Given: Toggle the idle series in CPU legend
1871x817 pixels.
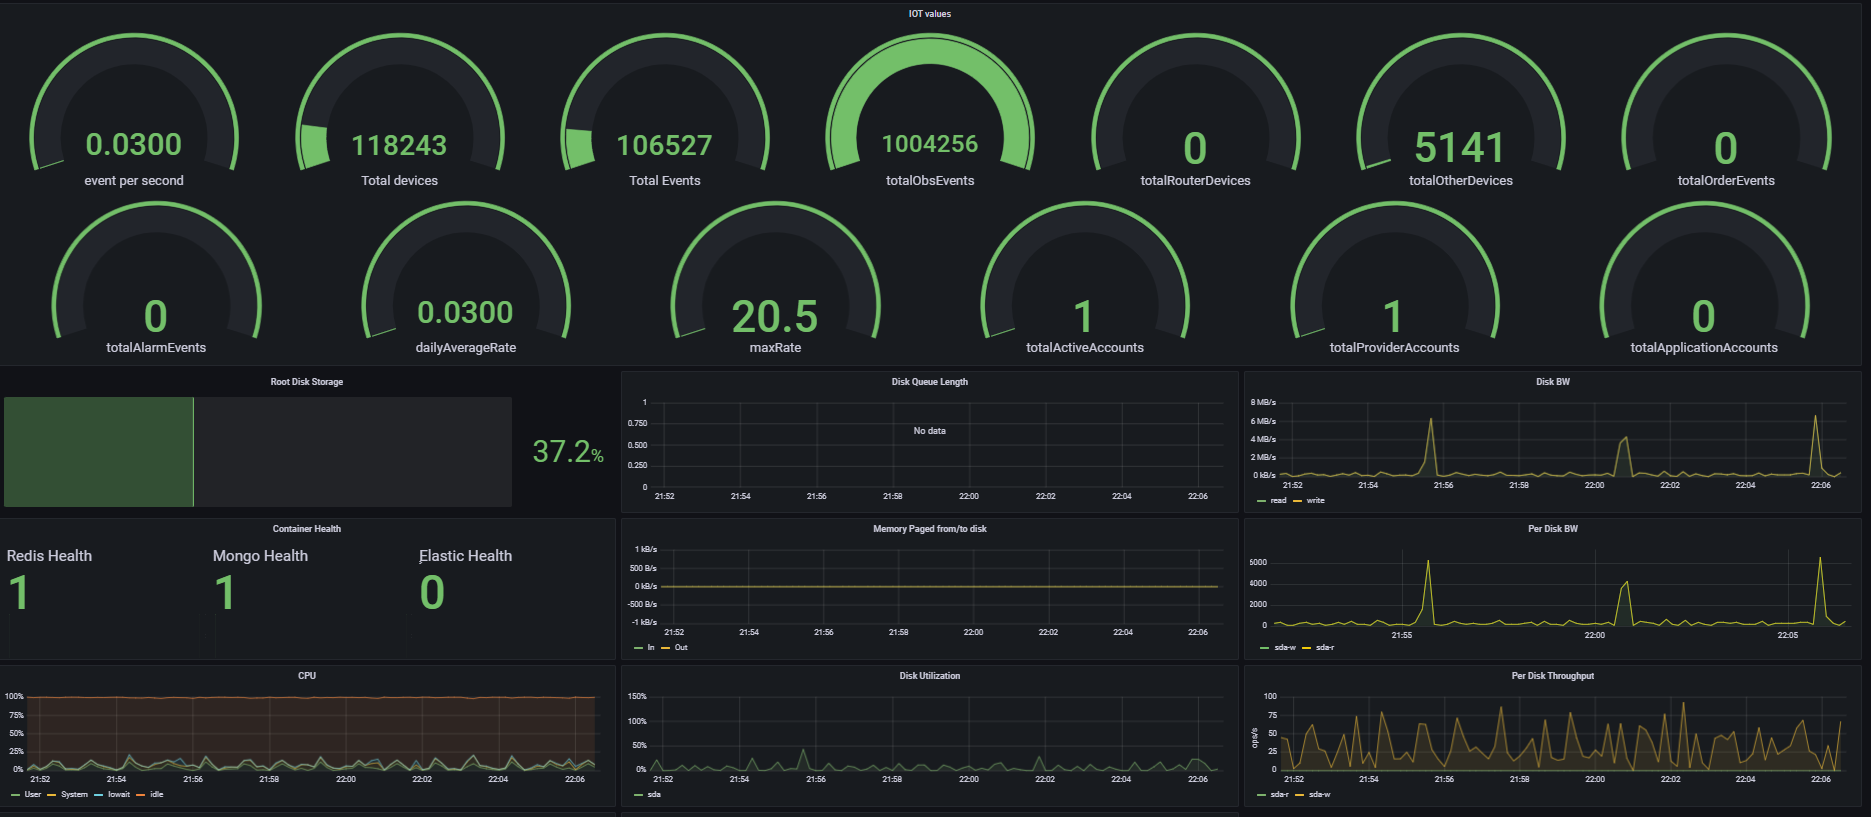Looking at the screenshot, I should 156,795.
